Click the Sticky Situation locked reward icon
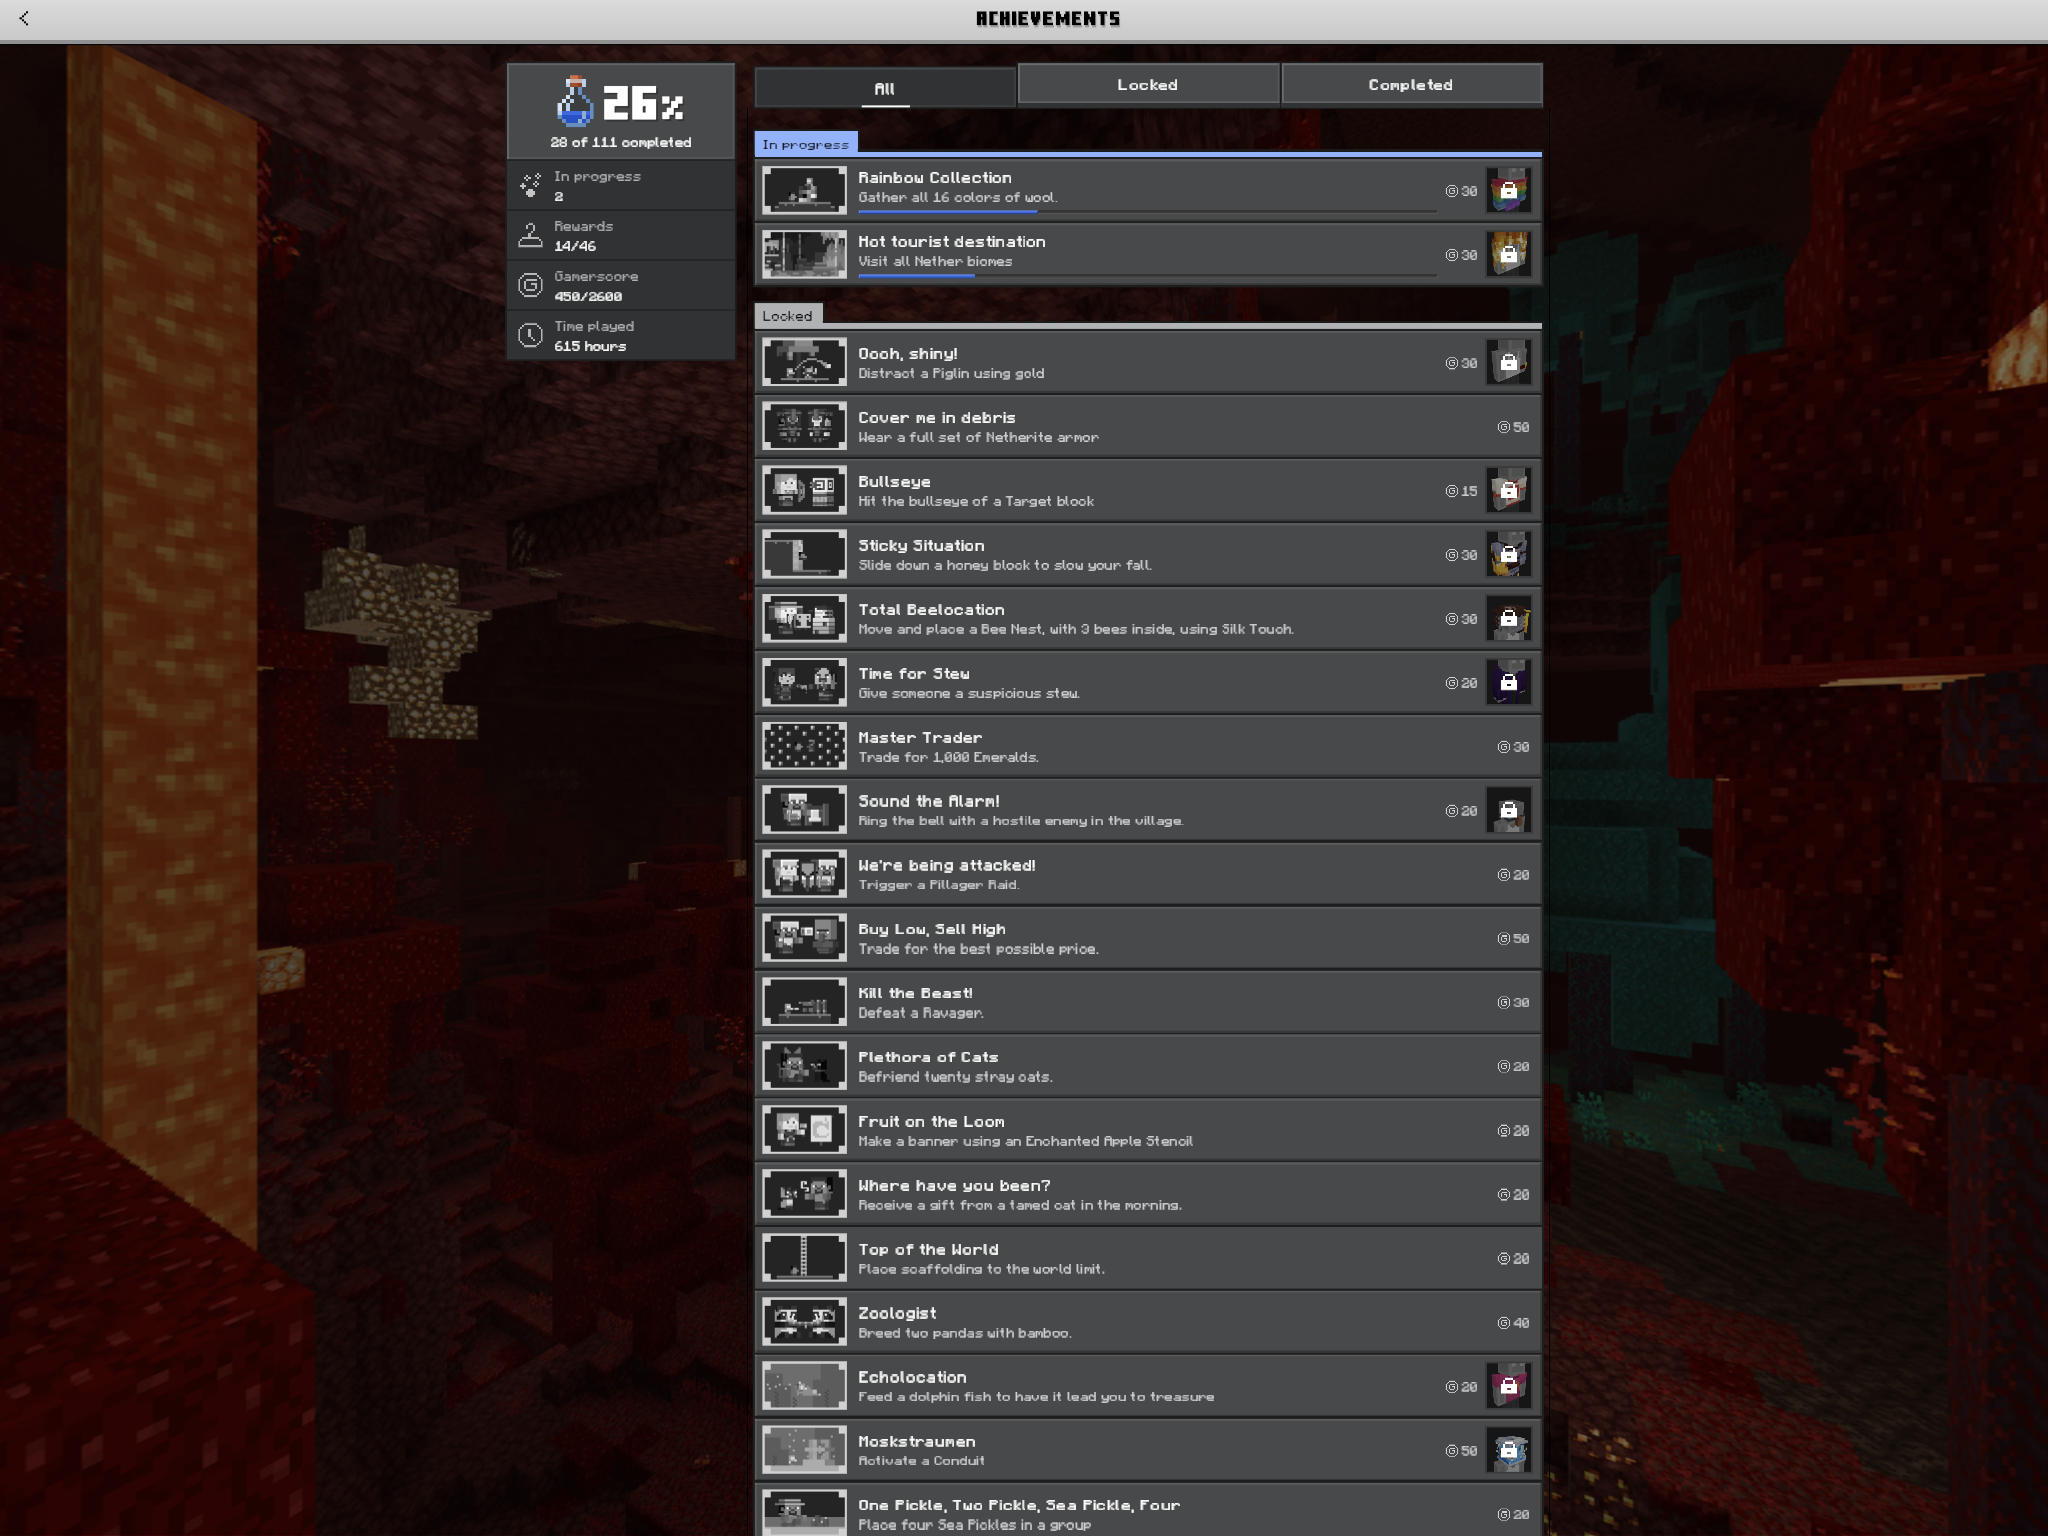This screenshot has height=1536, width=2048. point(1508,554)
